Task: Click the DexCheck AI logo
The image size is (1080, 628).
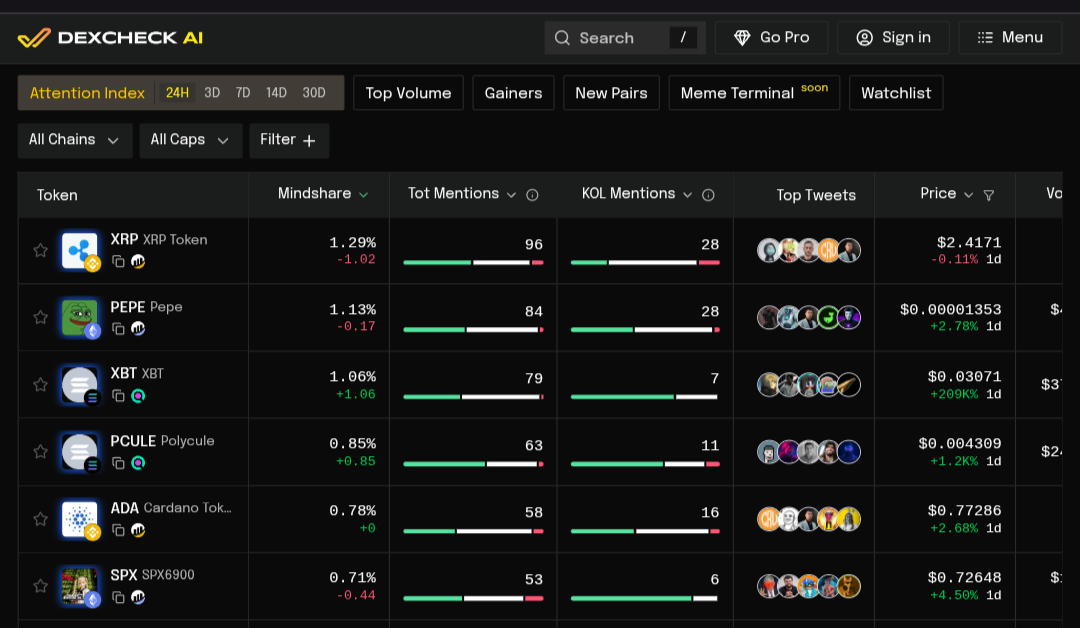Action: [x=110, y=38]
